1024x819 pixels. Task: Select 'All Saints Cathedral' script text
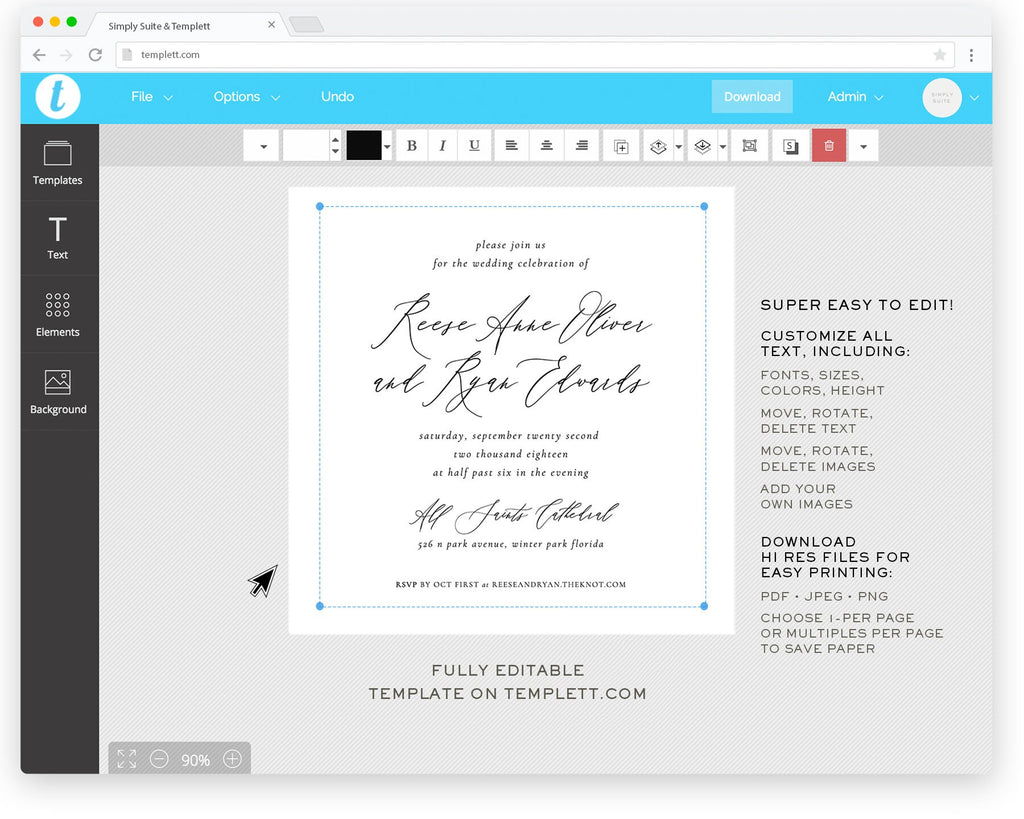(513, 515)
